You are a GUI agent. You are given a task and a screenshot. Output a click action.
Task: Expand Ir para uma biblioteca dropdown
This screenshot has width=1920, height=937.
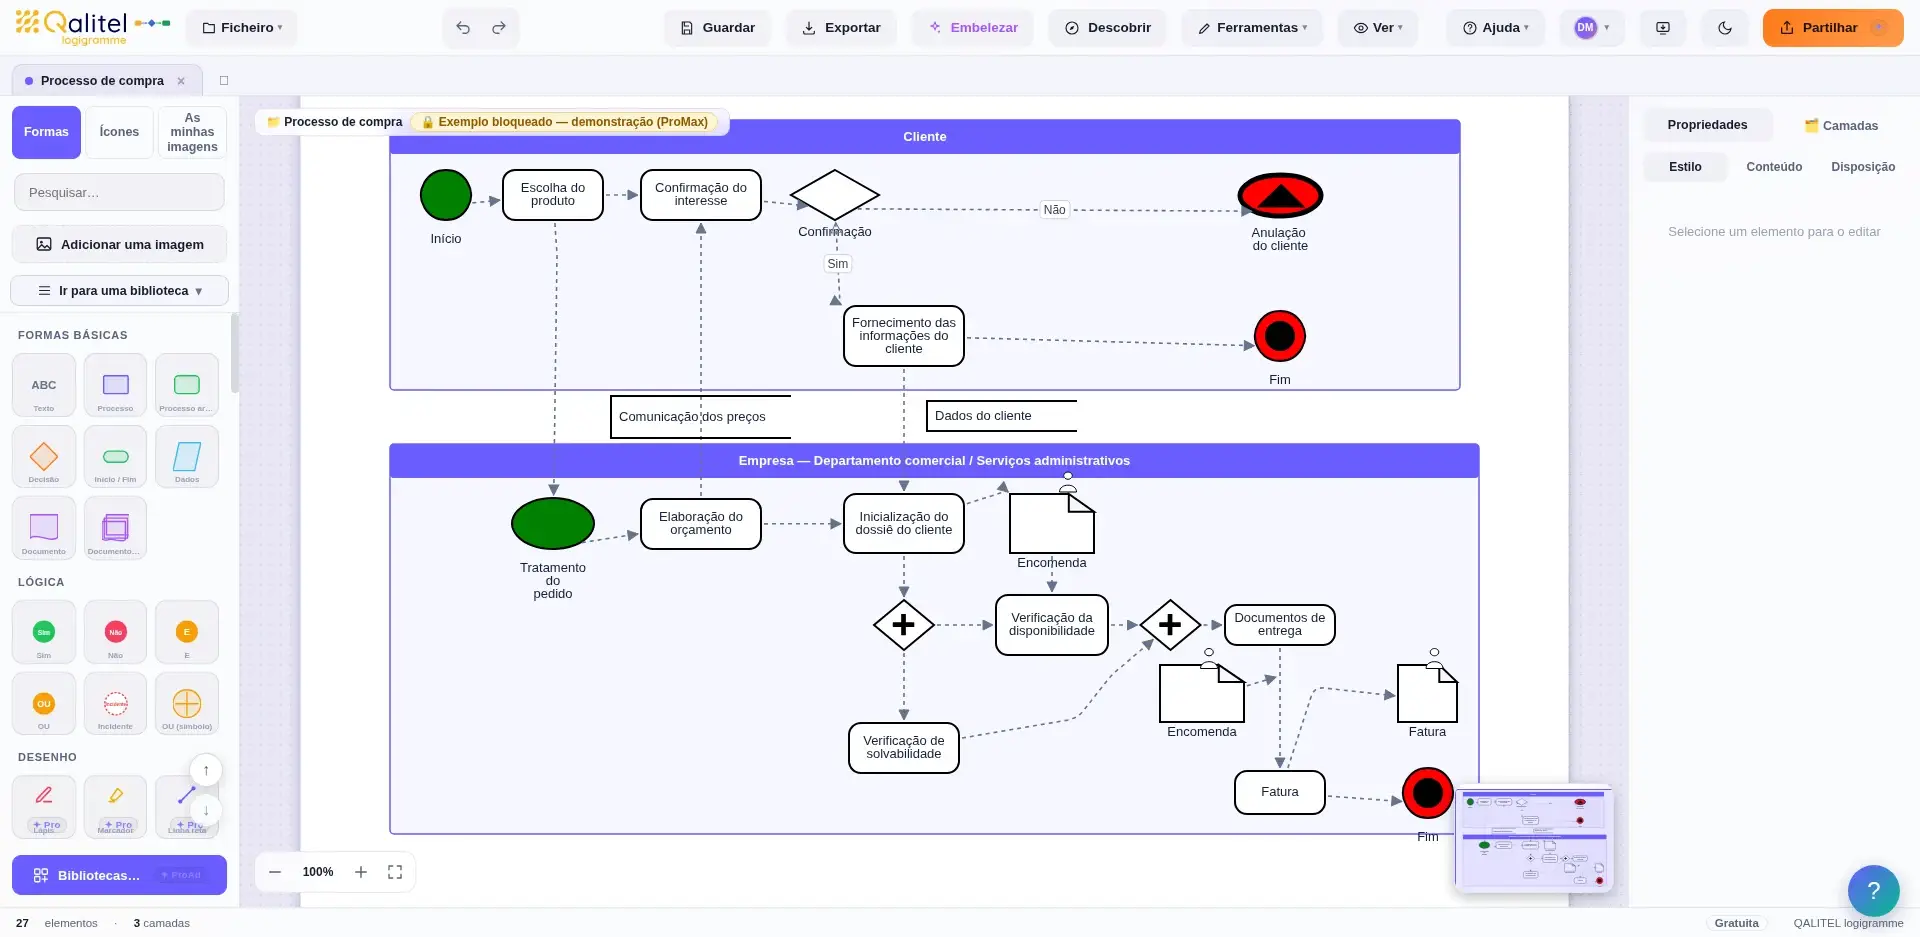(x=120, y=291)
